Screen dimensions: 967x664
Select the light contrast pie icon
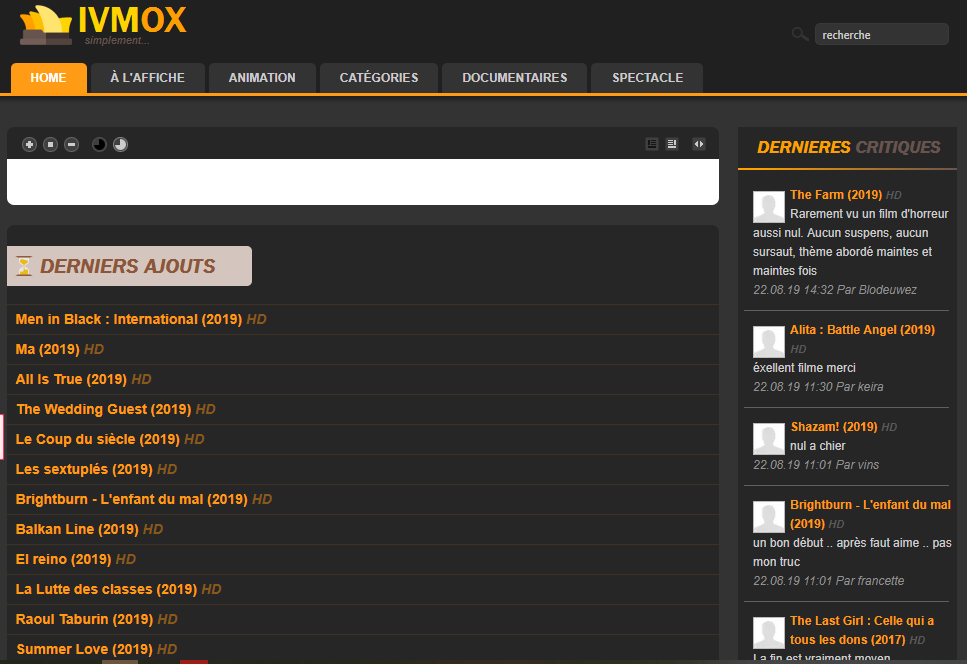point(120,144)
